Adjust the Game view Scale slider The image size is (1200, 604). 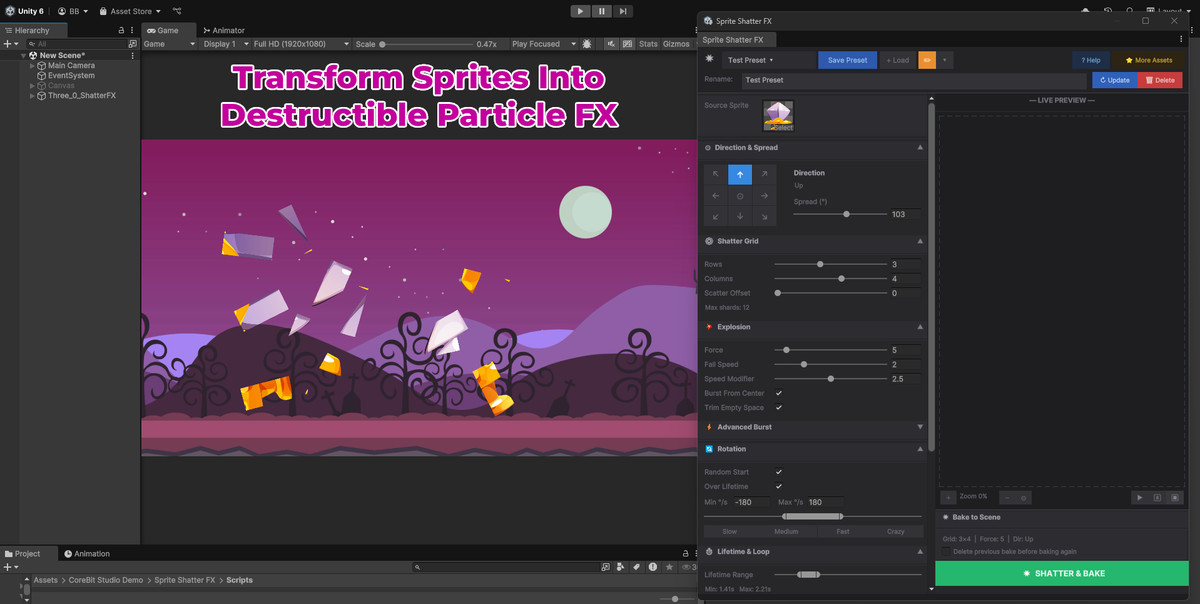[425, 44]
